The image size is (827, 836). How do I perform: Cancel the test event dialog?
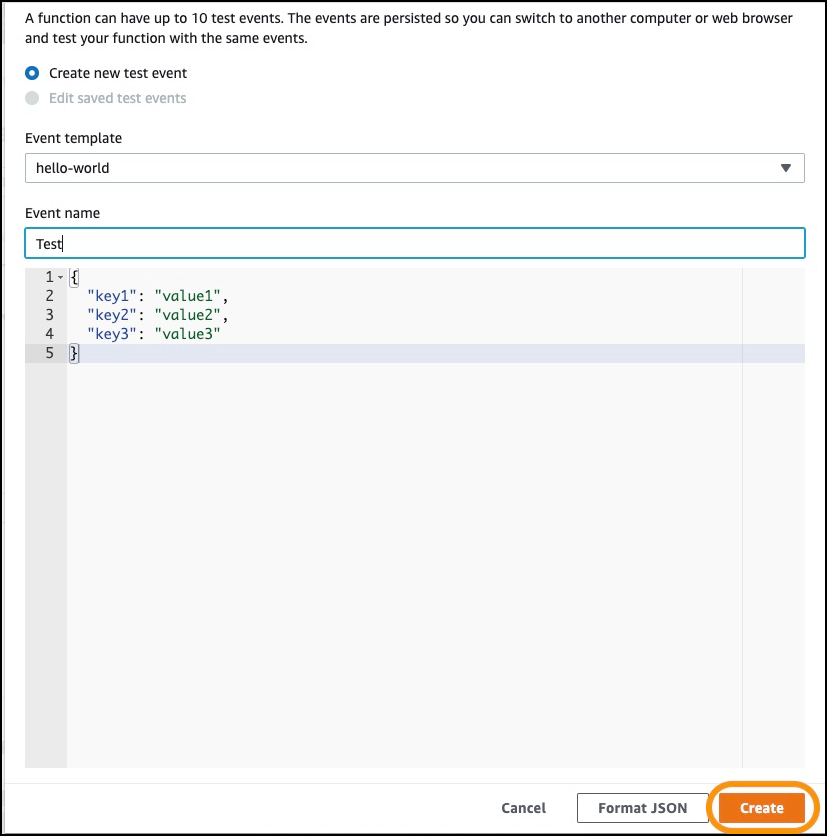point(523,808)
